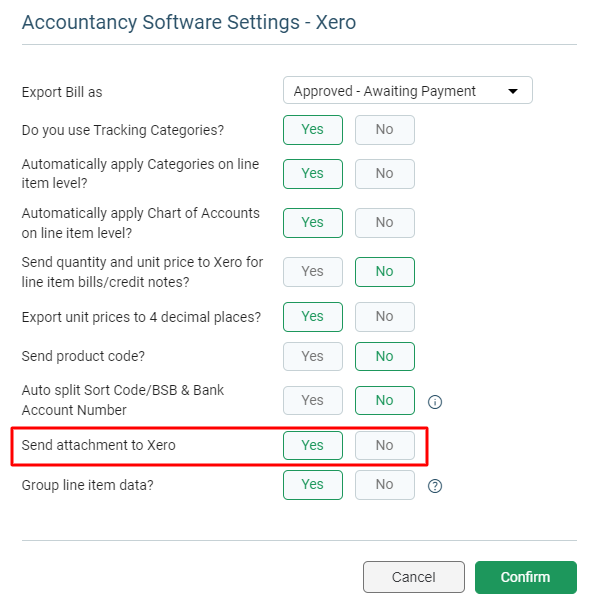Select Yes for Send attachment to Xero
The width and height of the screenshot is (603, 607).
point(313,445)
